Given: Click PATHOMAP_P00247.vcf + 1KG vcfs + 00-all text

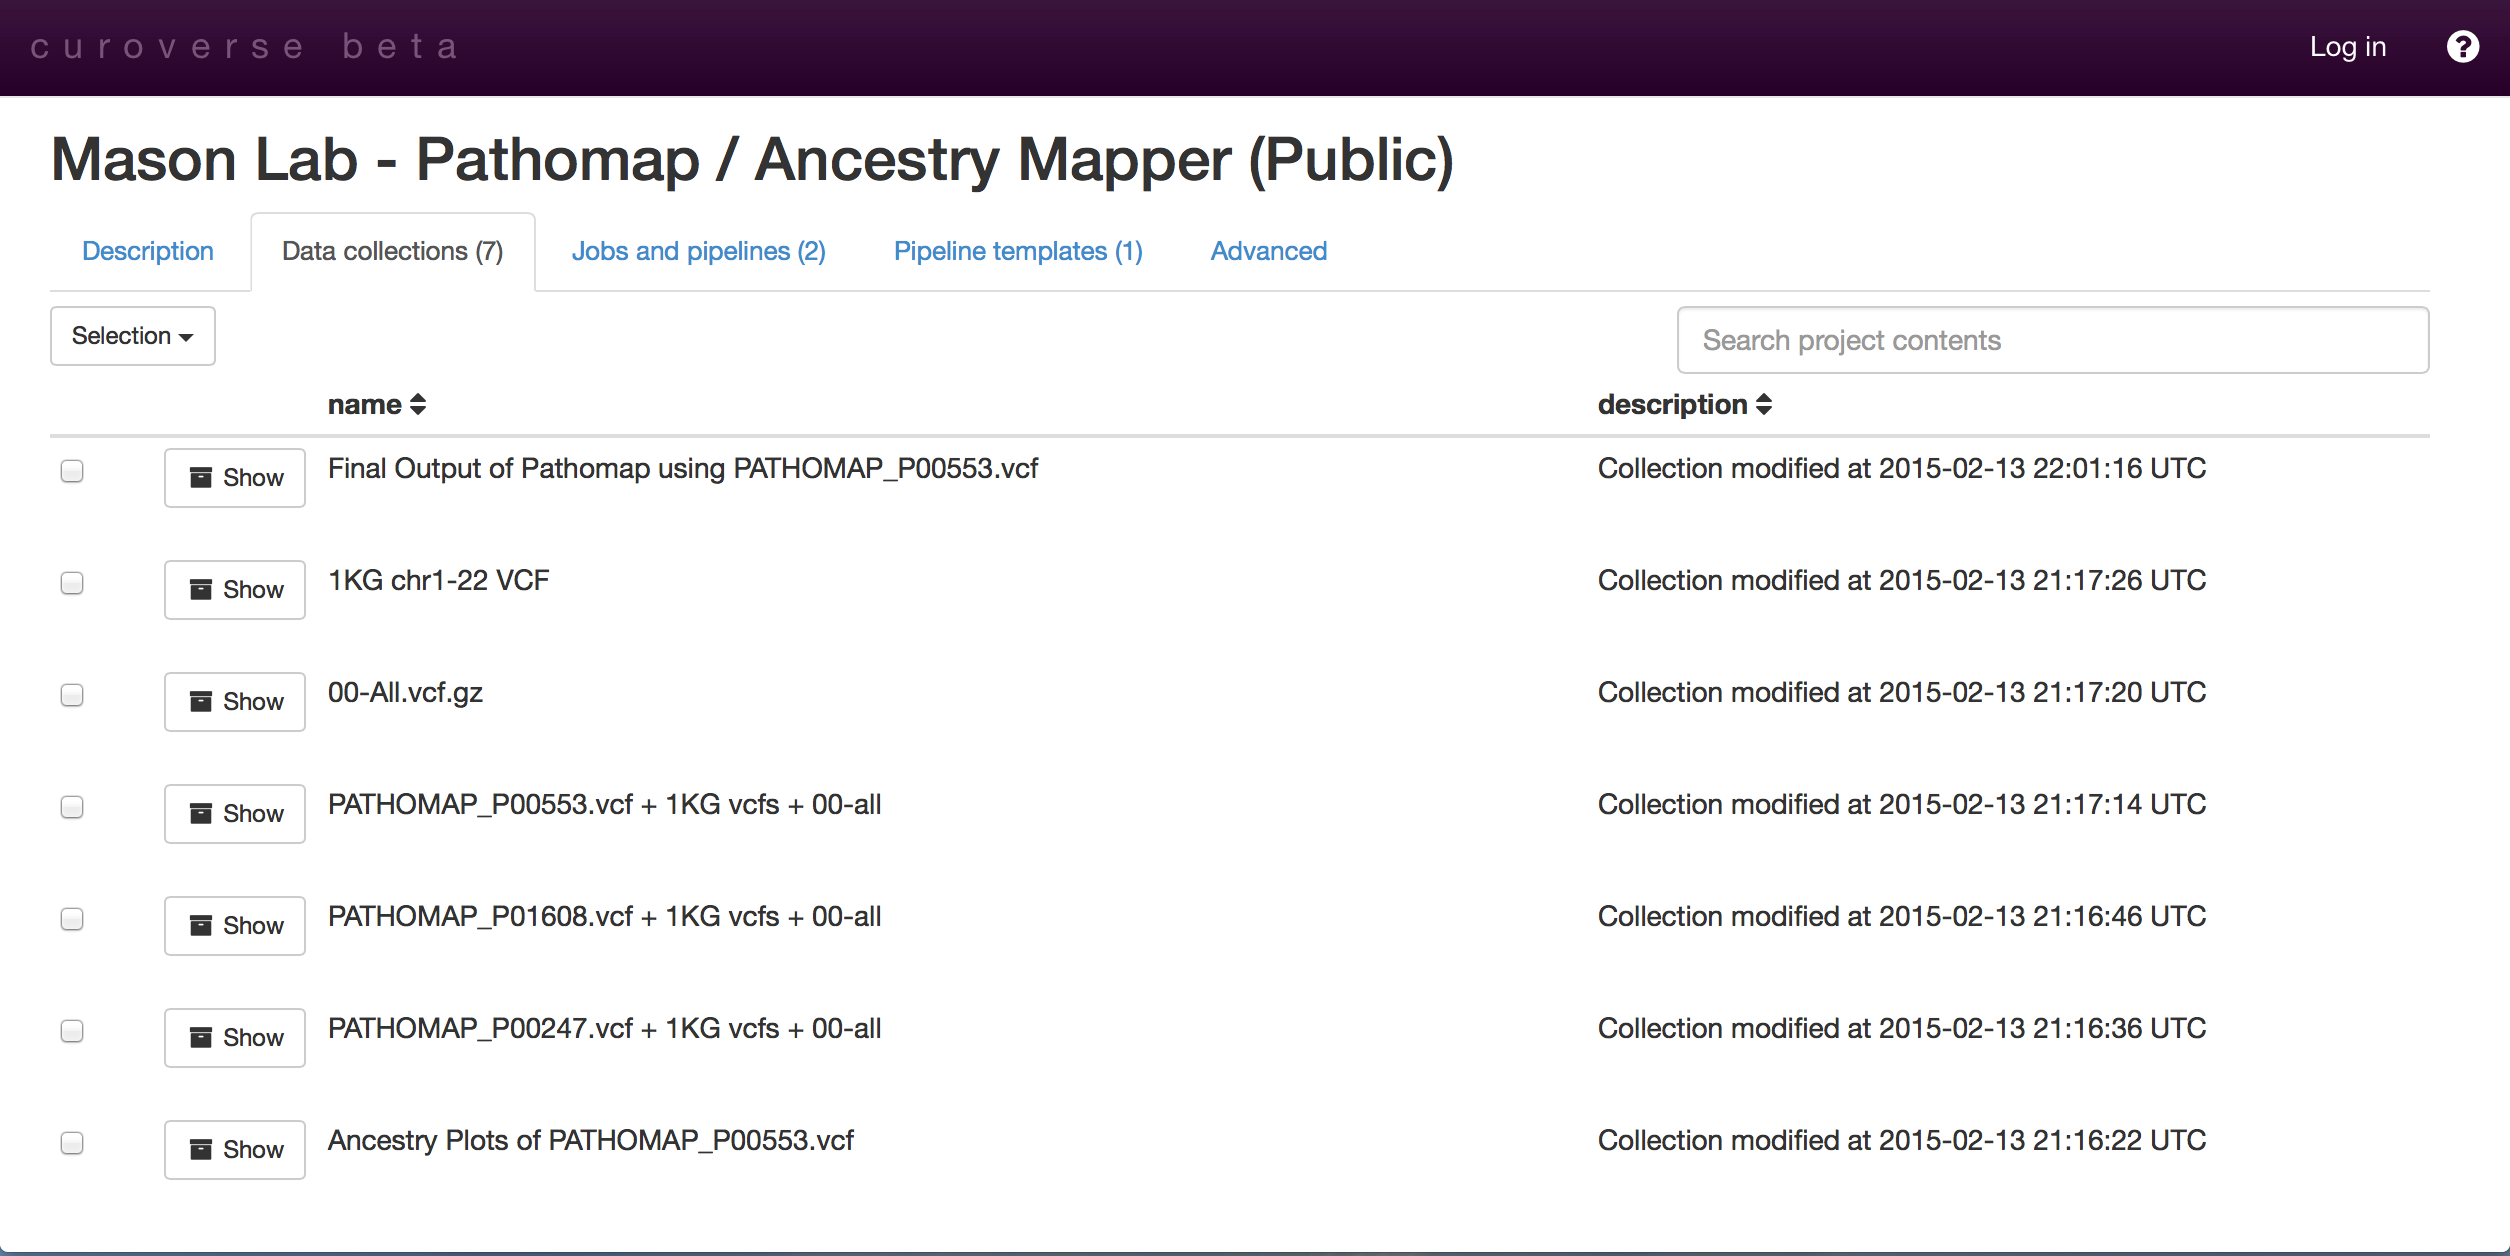Looking at the screenshot, I should point(605,1028).
